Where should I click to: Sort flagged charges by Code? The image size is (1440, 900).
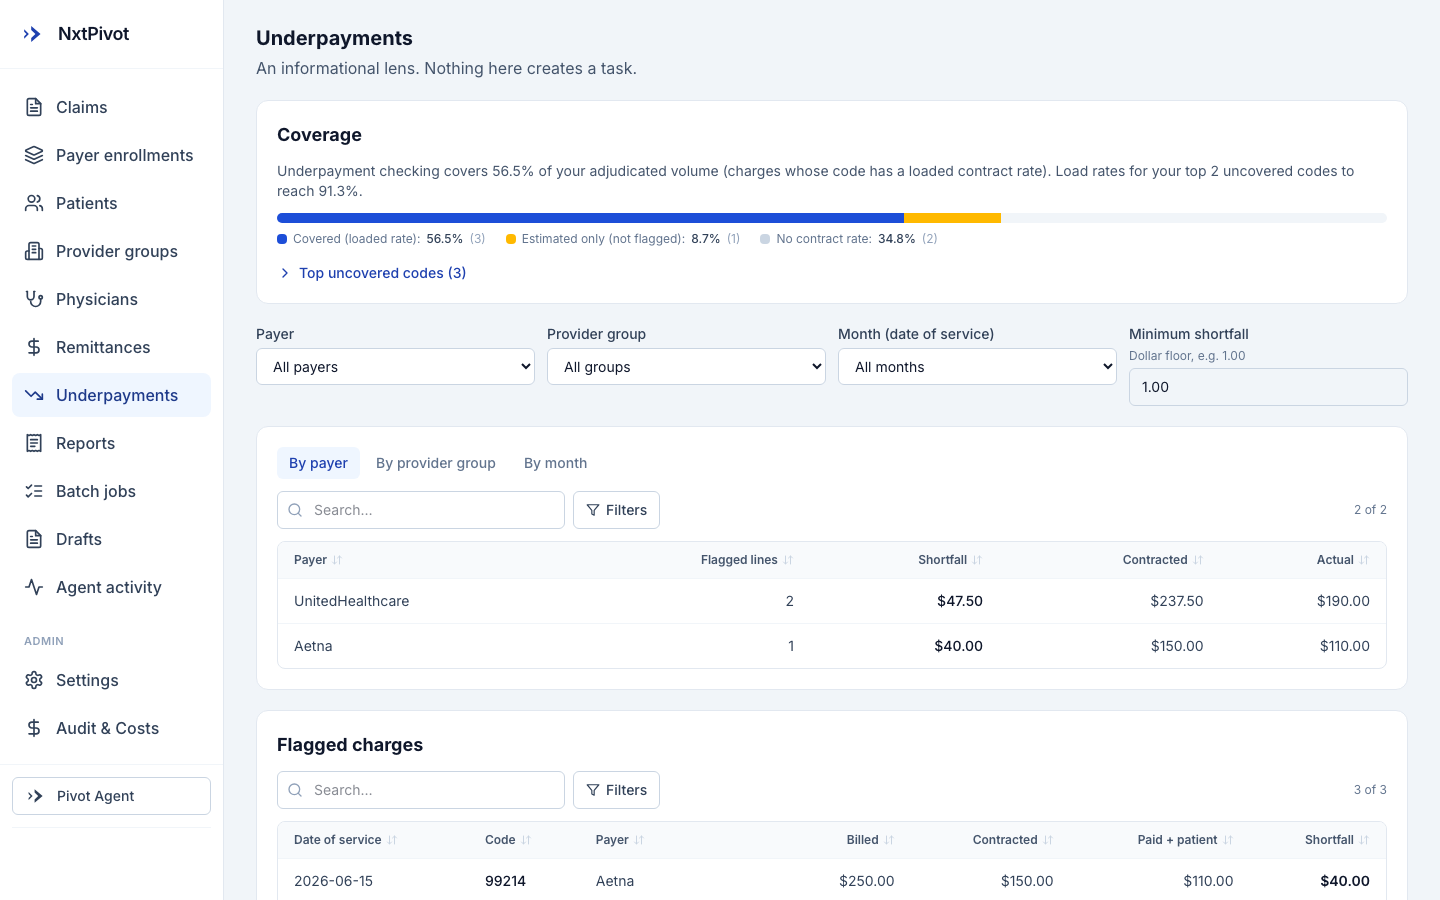[508, 840]
